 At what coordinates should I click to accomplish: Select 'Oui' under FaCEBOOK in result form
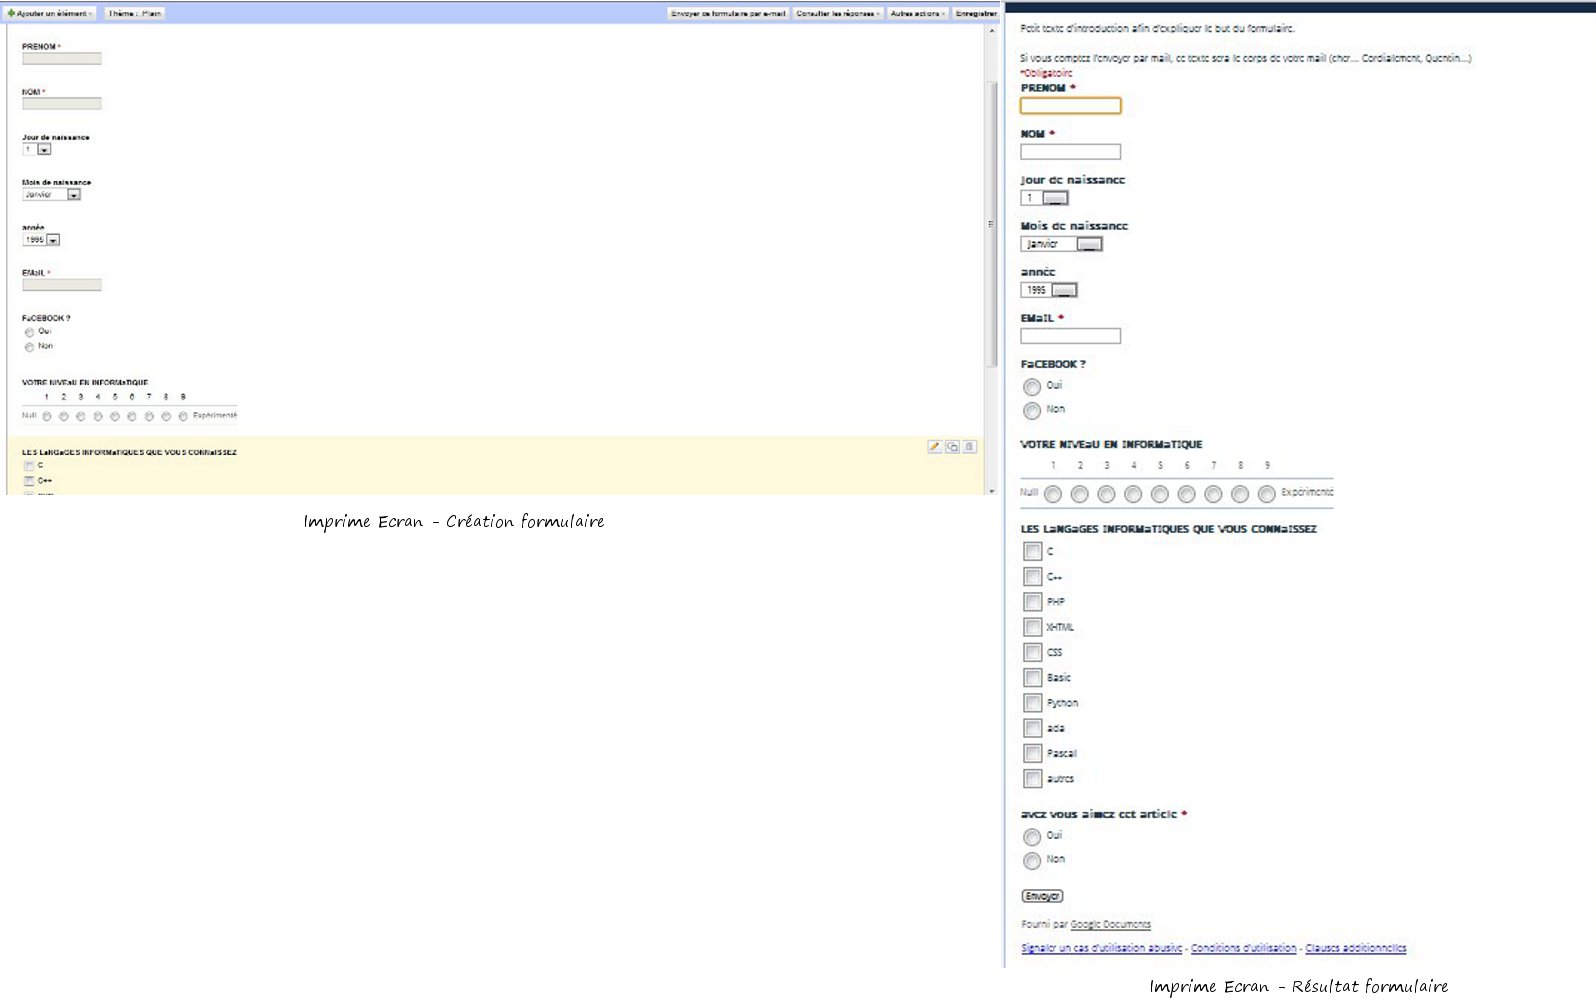(1032, 387)
